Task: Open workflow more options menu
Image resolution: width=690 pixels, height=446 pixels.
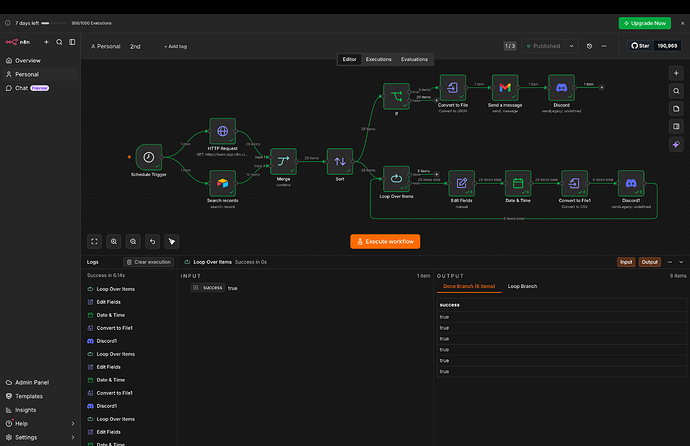Action: [x=604, y=46]
